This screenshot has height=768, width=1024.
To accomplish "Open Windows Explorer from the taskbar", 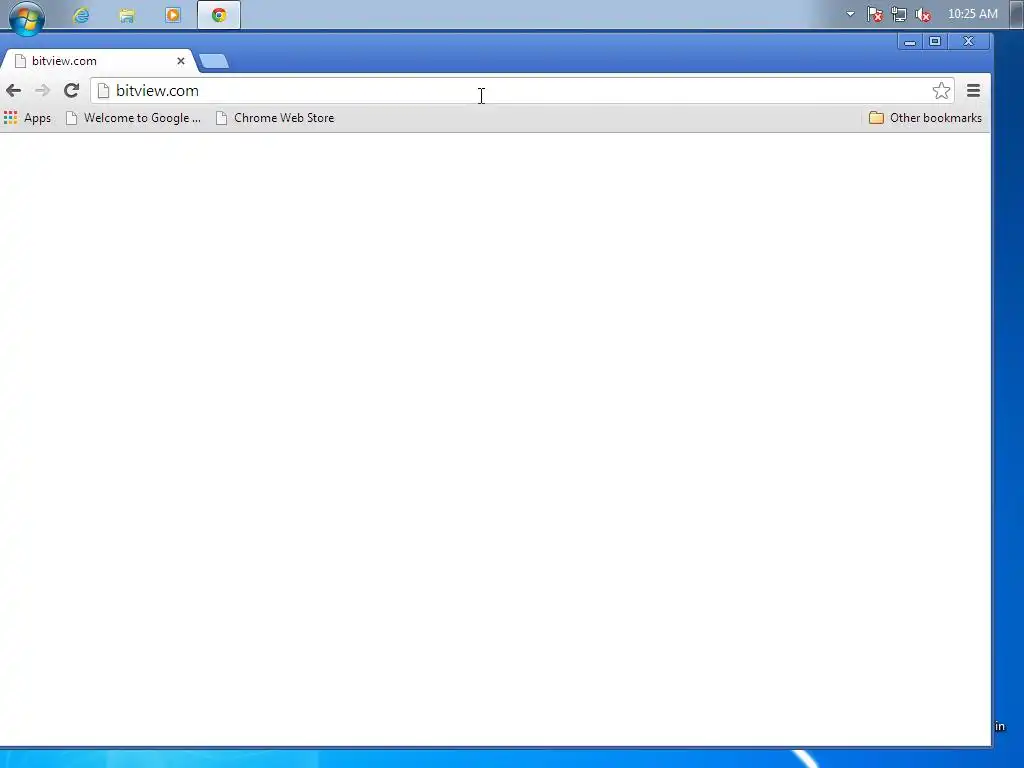I will tap(127, 15).
